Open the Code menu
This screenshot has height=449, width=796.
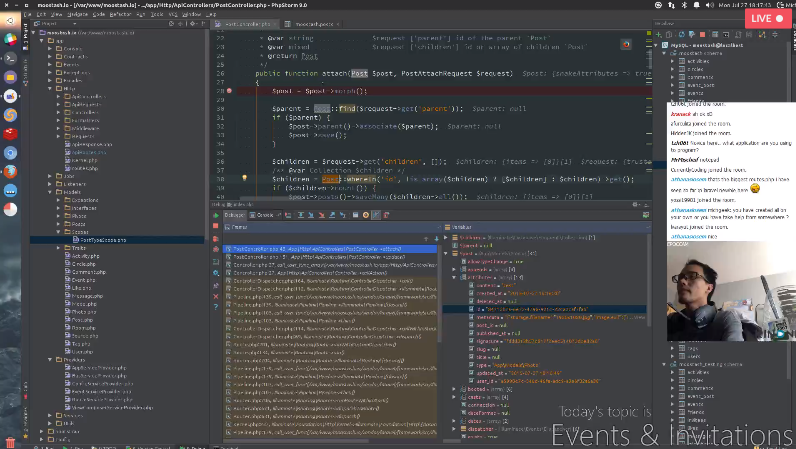coord(98,14)
